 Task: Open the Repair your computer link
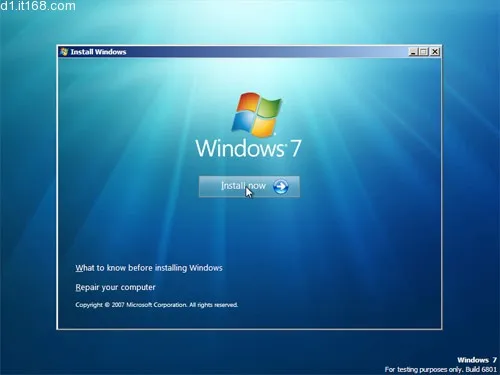coord(115,287)
